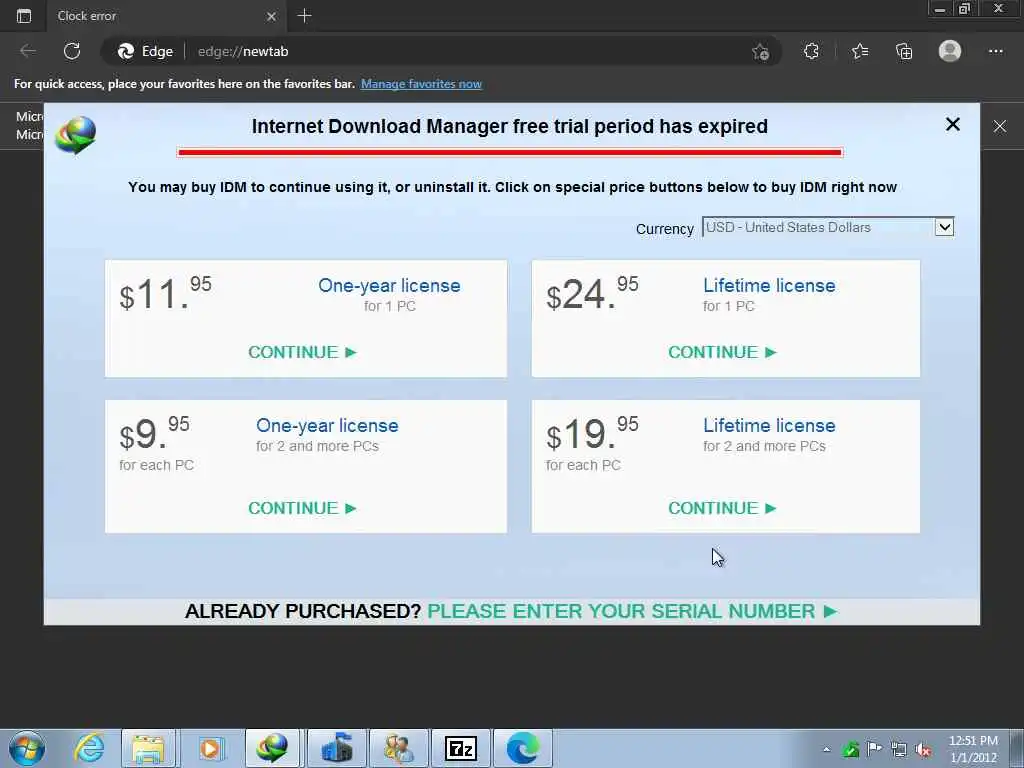Open the taskbar clock showing 12:51 PM
The image size is (1024, 768).
[973, 749]
